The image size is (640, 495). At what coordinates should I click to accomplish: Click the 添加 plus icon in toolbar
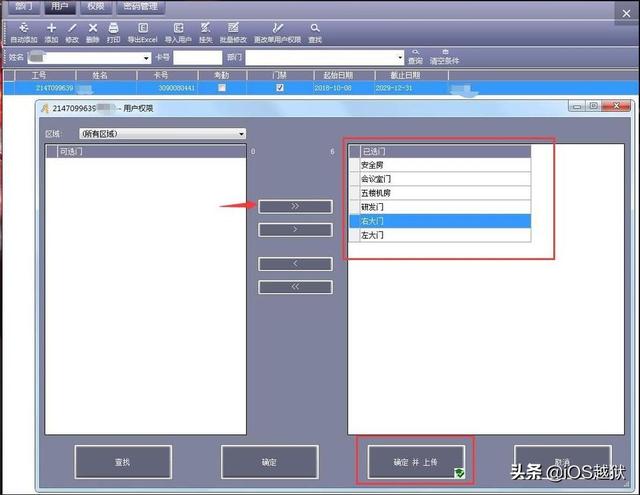(51, 28)
